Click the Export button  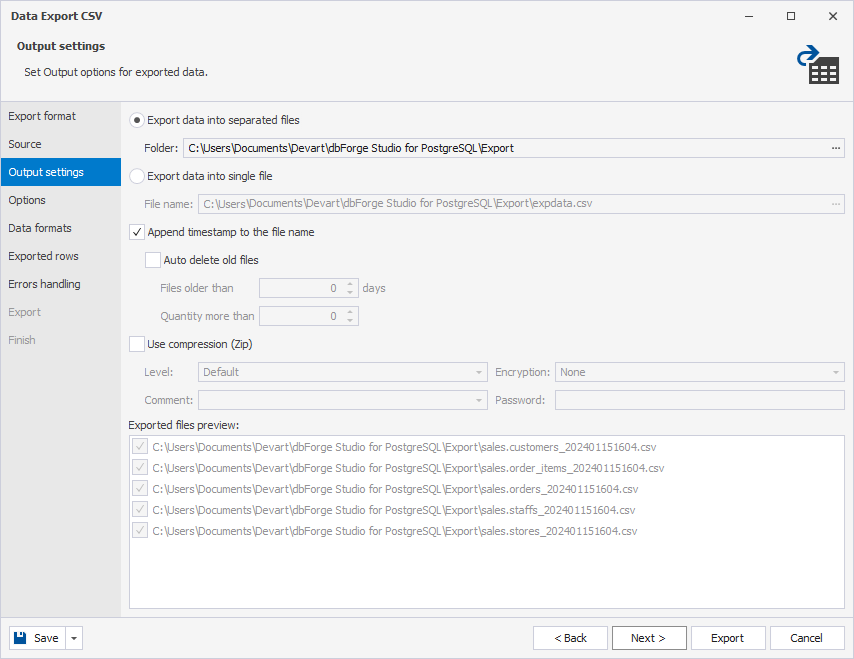pyautogui.click(x=728, y=638)
